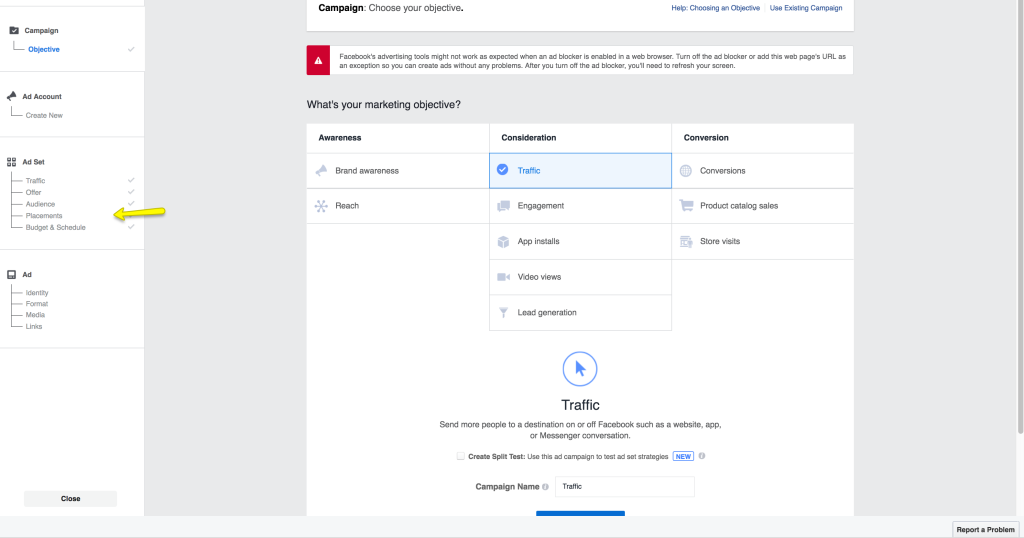1024x538 pixels.
Task: Select the Product catalog sales objective
Action: [763, 206]
